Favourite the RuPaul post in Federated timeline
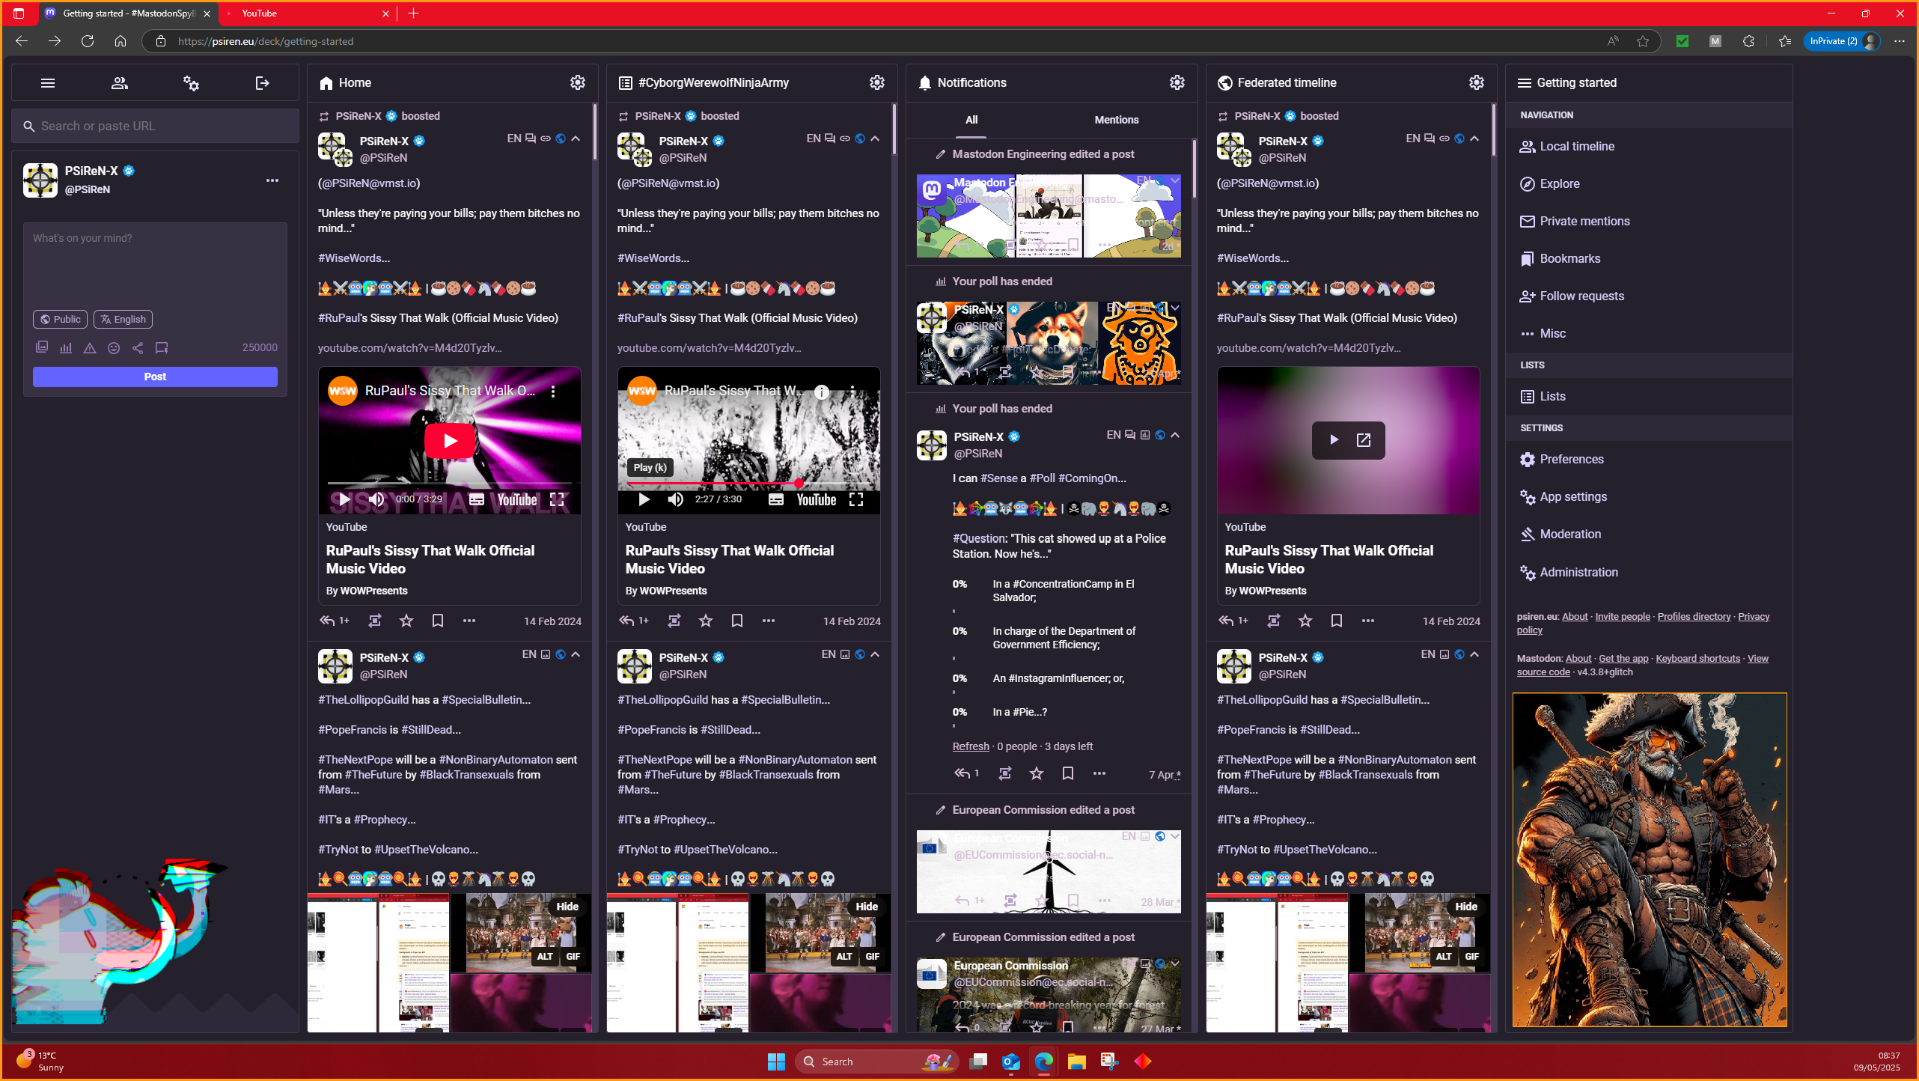This screenshot has width=1919, height=1081. click(x=1305, y=621)
